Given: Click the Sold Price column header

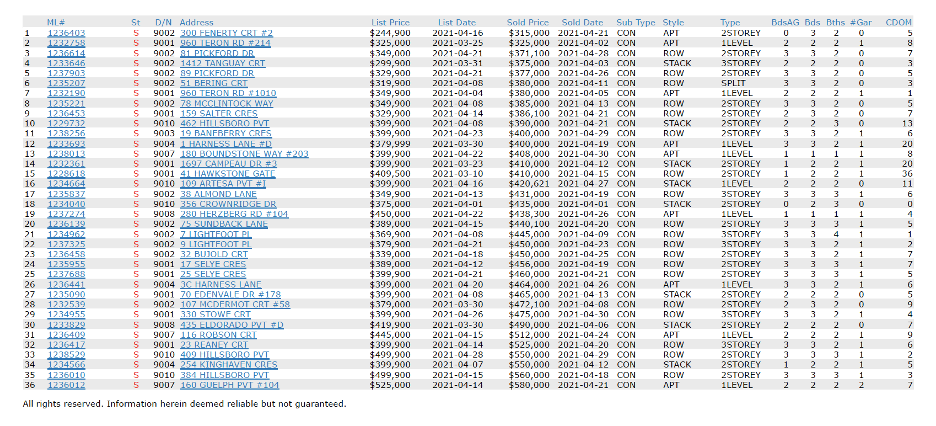Looking at the screenshot, I should click(527, 21).
